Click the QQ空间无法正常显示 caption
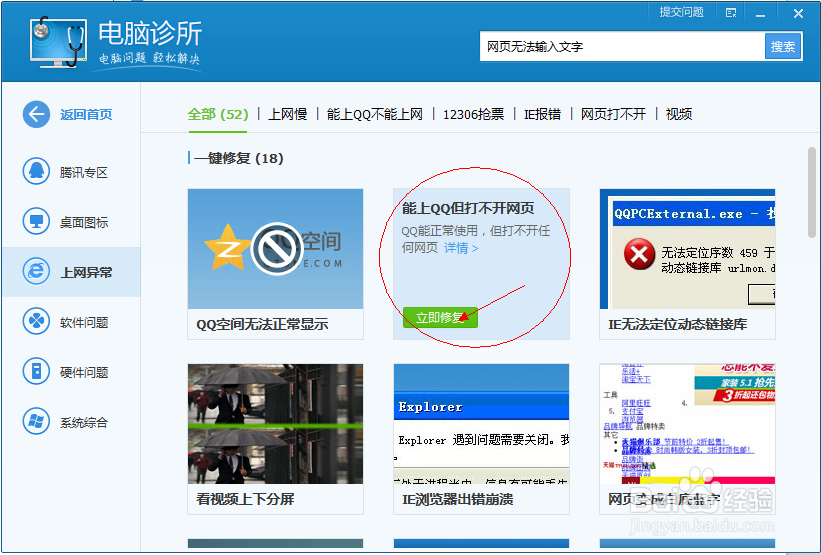Viewport: 821px width, 555px height. point(262,324)
